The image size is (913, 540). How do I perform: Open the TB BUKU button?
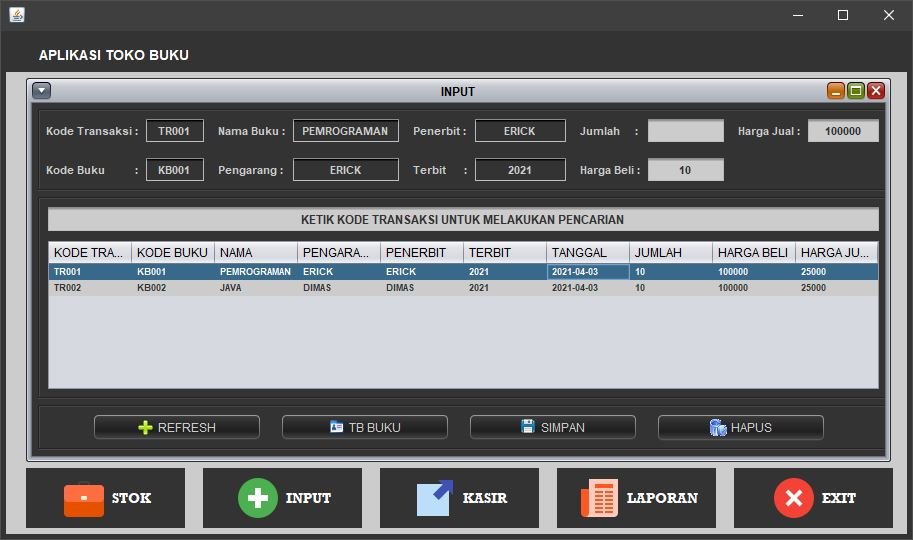pos(365,427)
